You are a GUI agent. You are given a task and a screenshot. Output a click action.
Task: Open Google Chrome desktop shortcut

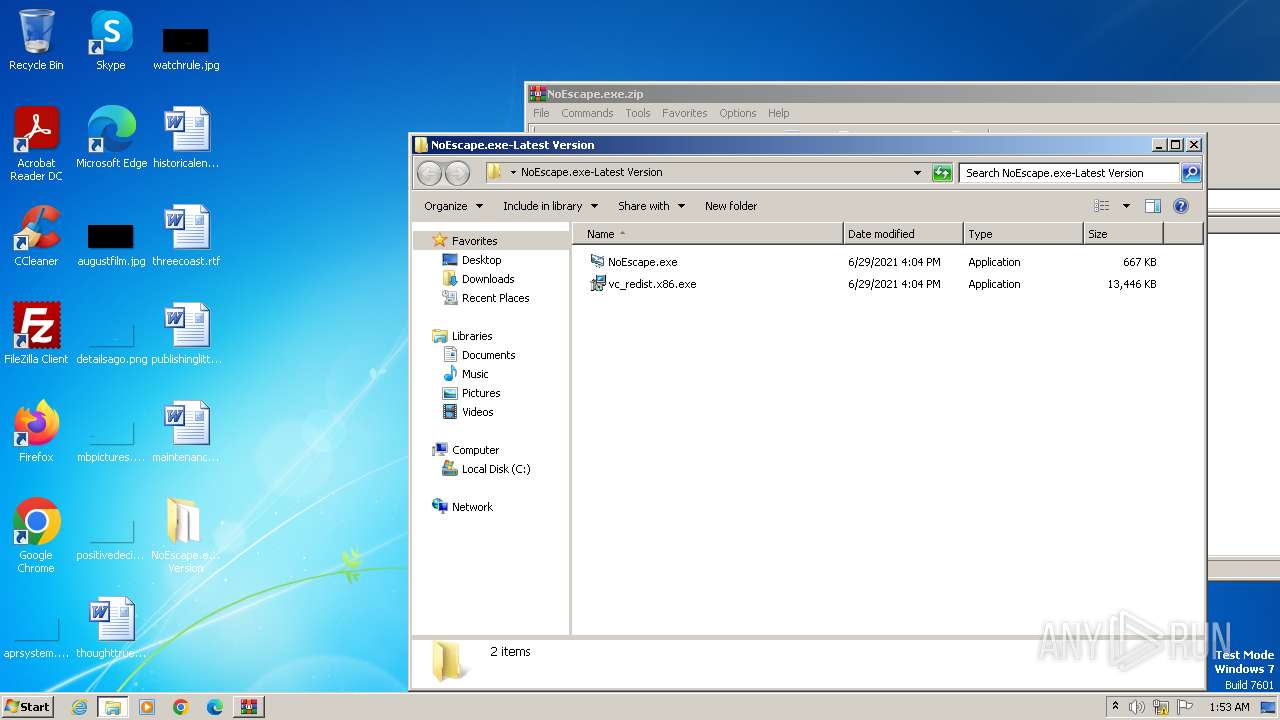point(36,535)
